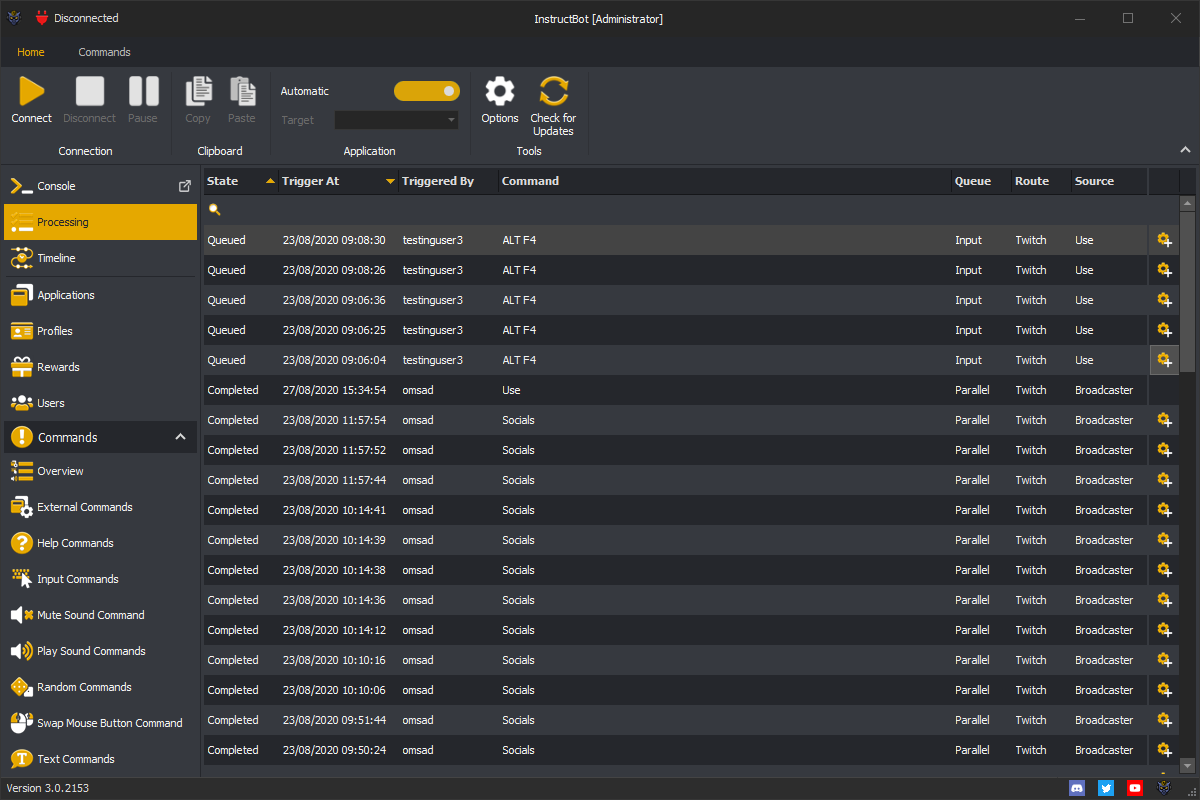Click the scroll up arrow of the table
Screen dimensions: 1200x800
[1188, 203]
